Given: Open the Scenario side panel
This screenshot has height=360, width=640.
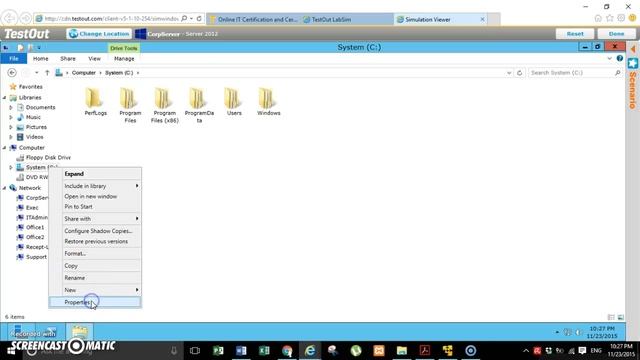Looking at the screenshot, I should pyautogui.click(x=633, y=84).
